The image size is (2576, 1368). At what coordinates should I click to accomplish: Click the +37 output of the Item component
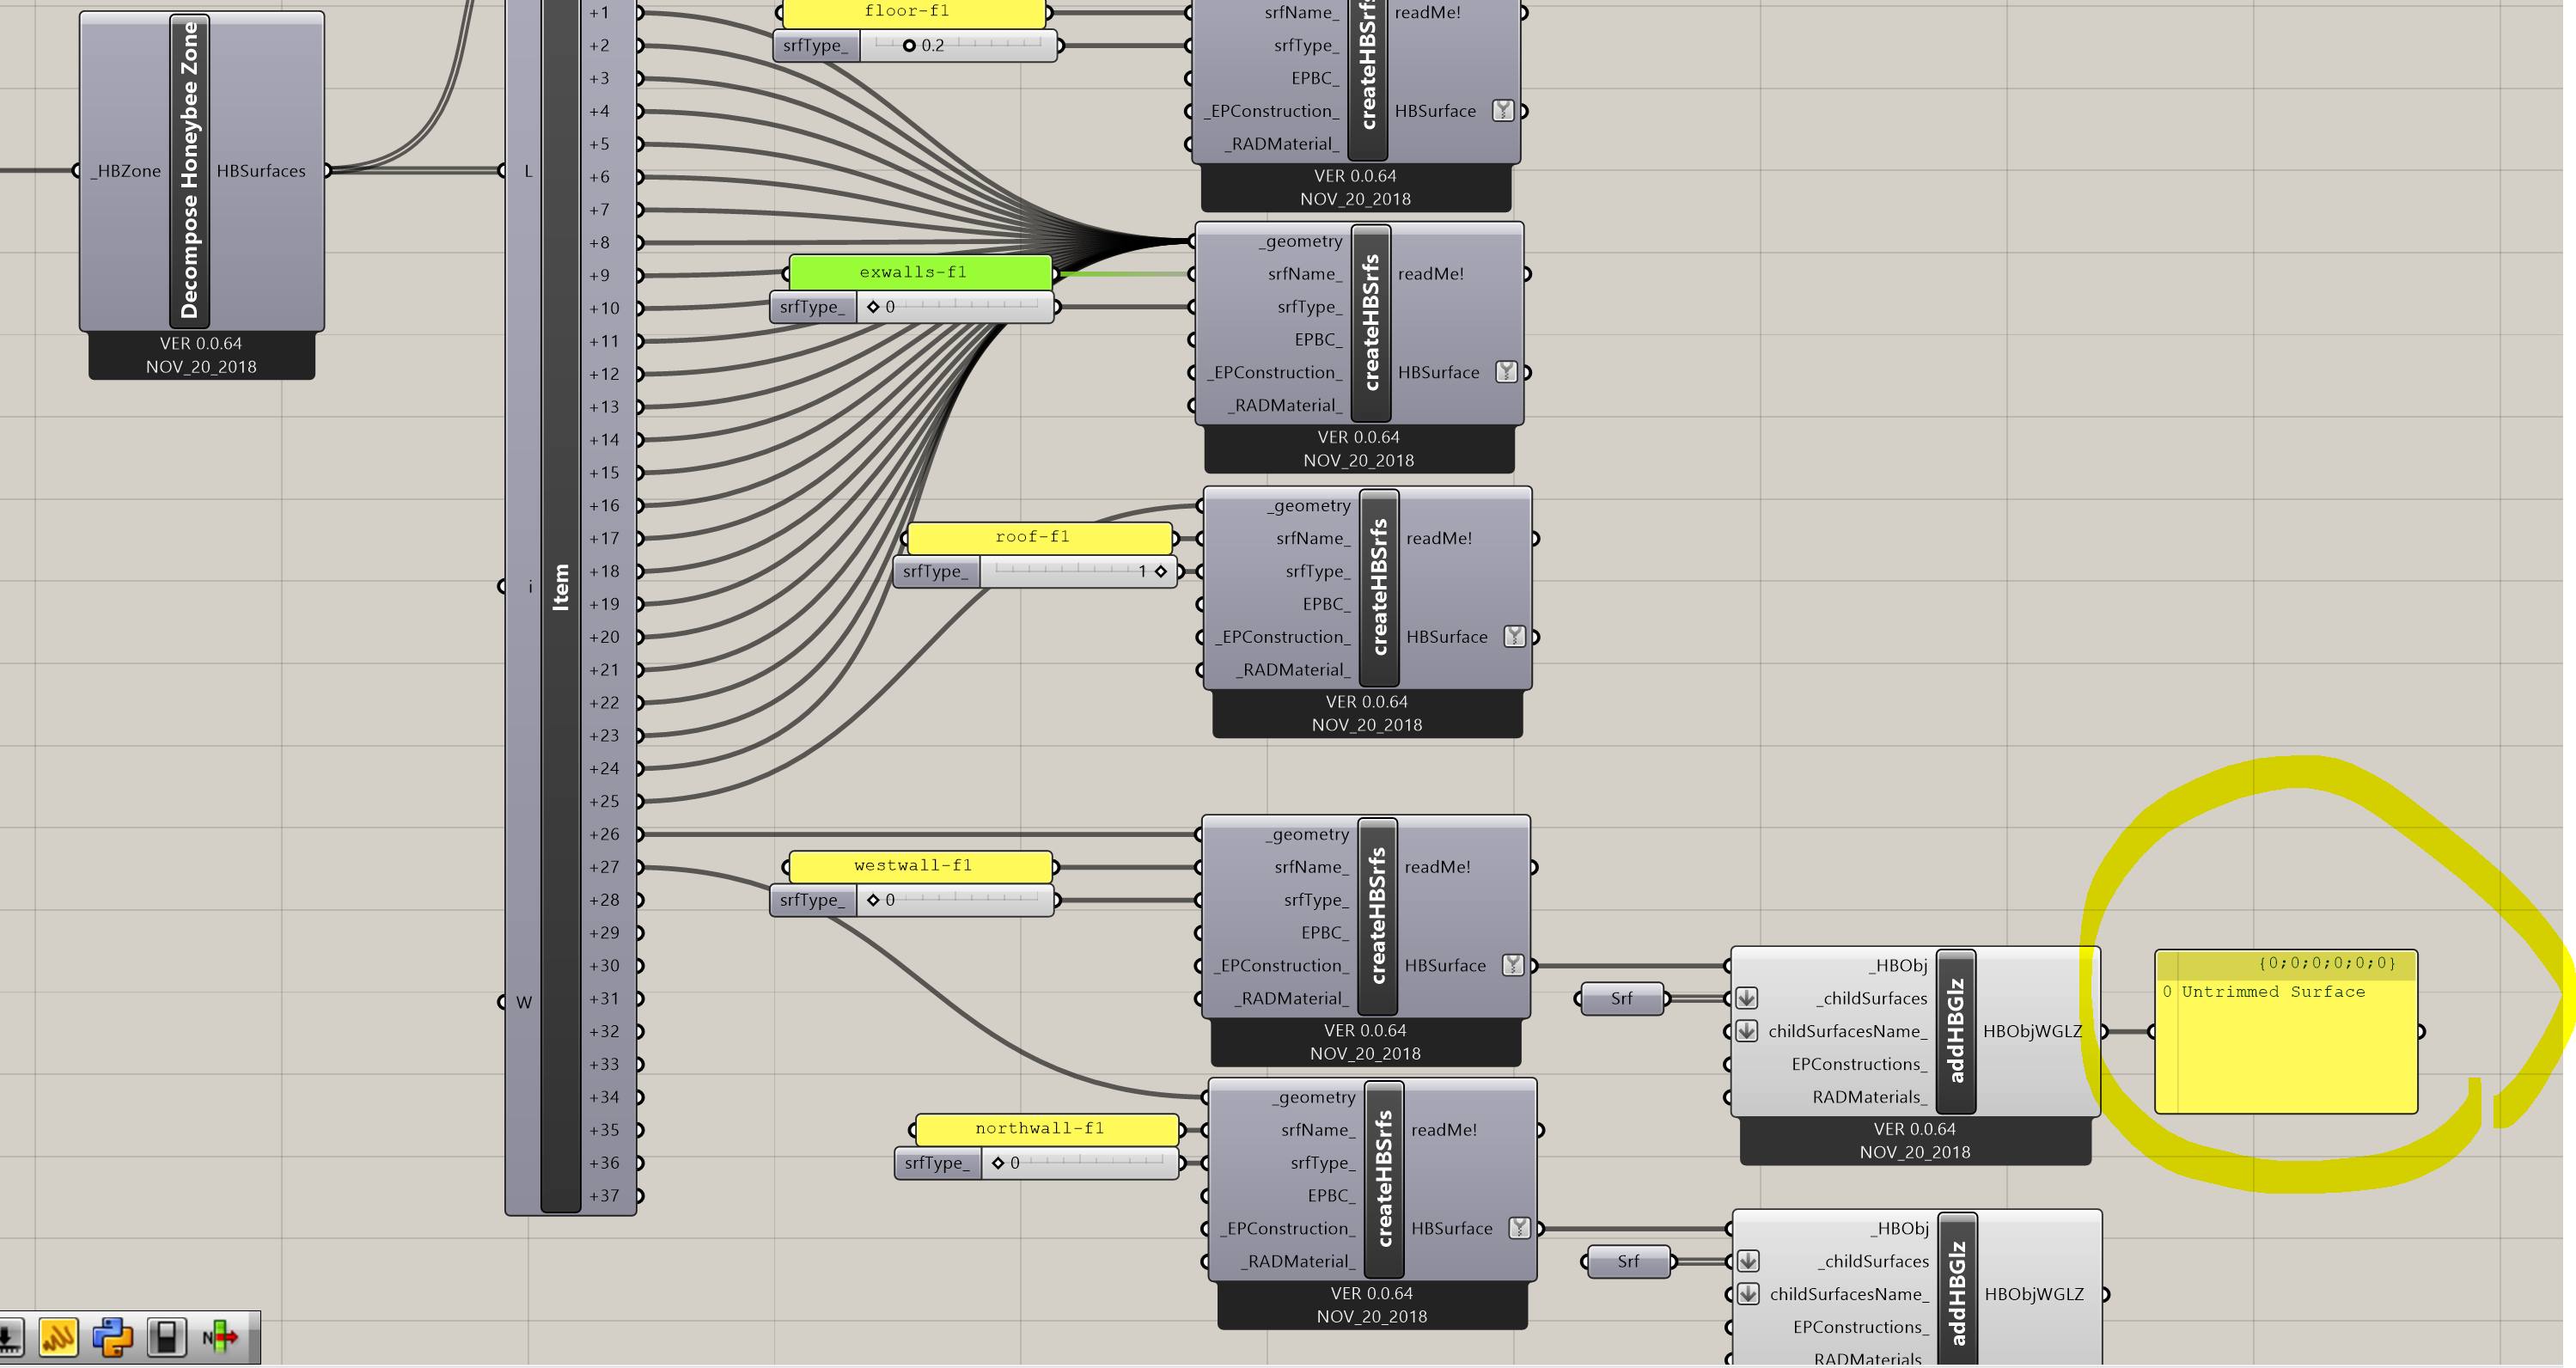click(x=606, y=1196)
